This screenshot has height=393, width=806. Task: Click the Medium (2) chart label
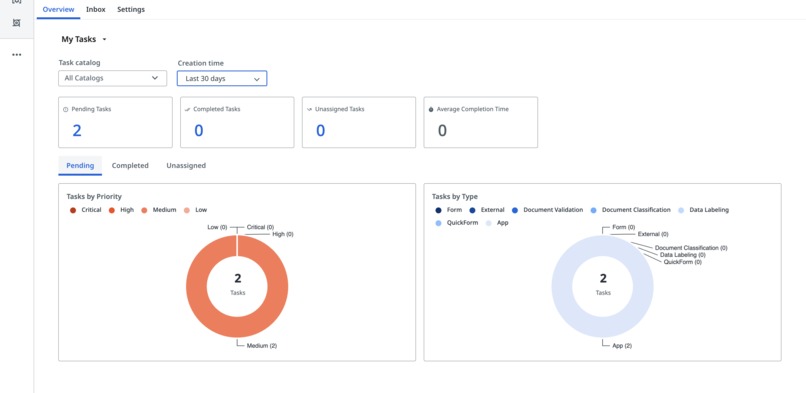pyautogui.click(x=262, y=346)
